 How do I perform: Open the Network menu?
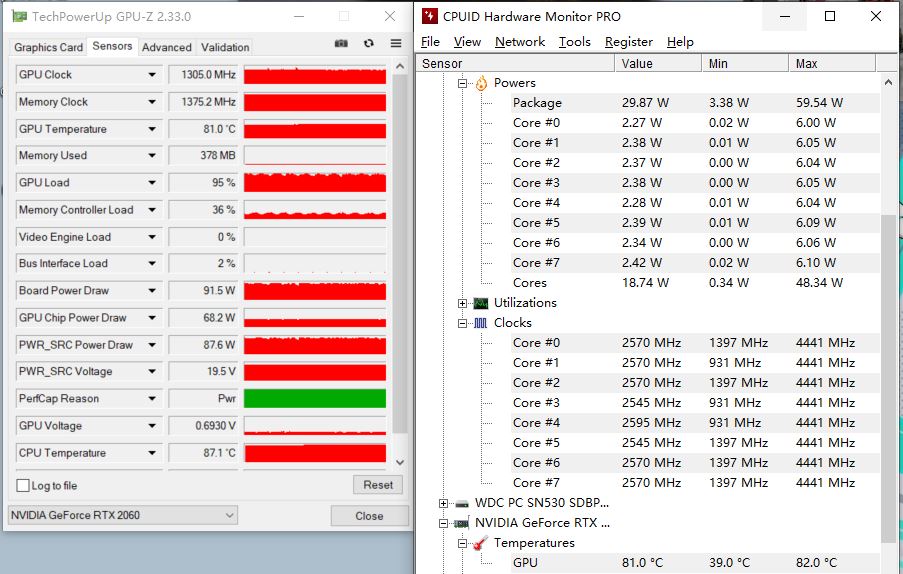click(520, 42)
